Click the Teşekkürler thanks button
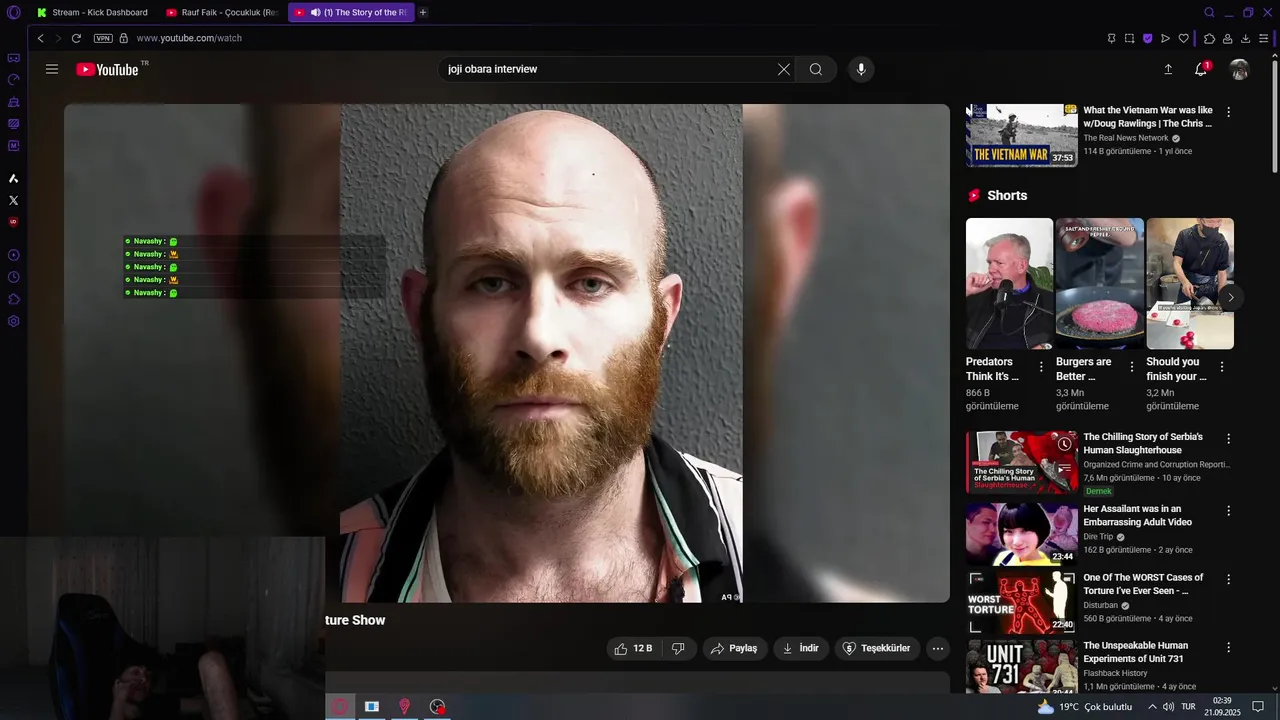The image size is (1280, 720). (x=877, y=648)
